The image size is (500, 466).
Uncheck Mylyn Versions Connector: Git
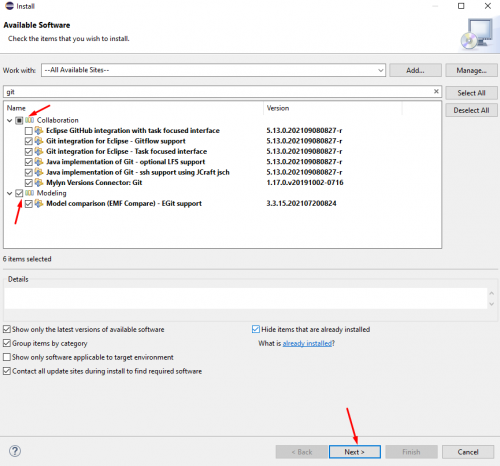[29, 183]
